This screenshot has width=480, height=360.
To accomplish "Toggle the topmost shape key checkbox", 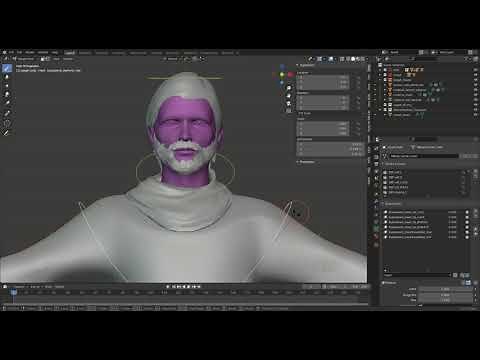I will click(467, 212).
